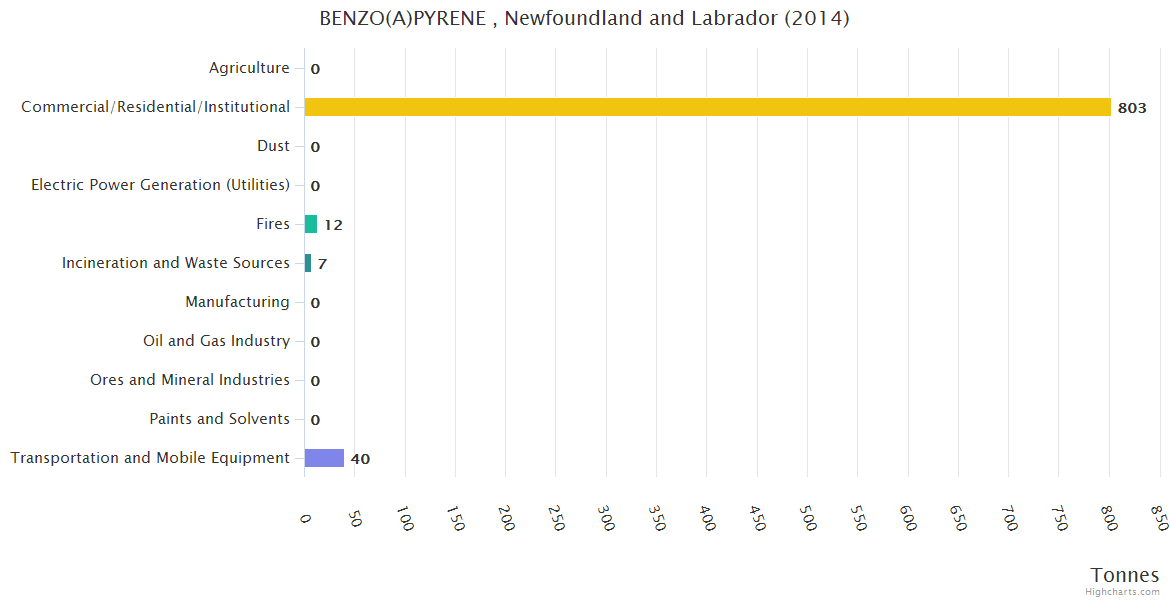Click the Oil and Gas Industry label
The height and width of the screenshot is (600, 1170).
pos(216,341)
